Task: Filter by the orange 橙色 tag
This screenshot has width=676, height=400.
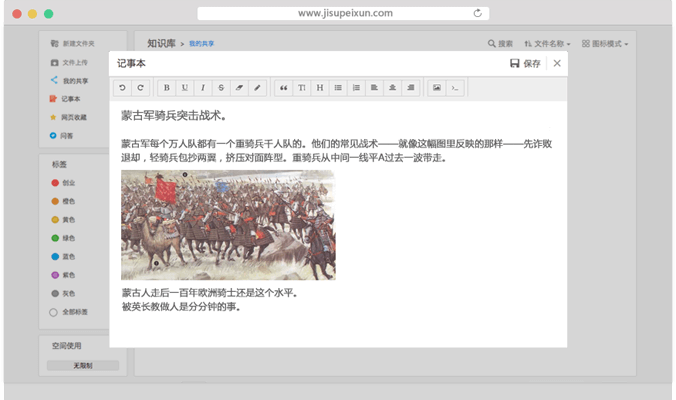Action: coord(63,201)
